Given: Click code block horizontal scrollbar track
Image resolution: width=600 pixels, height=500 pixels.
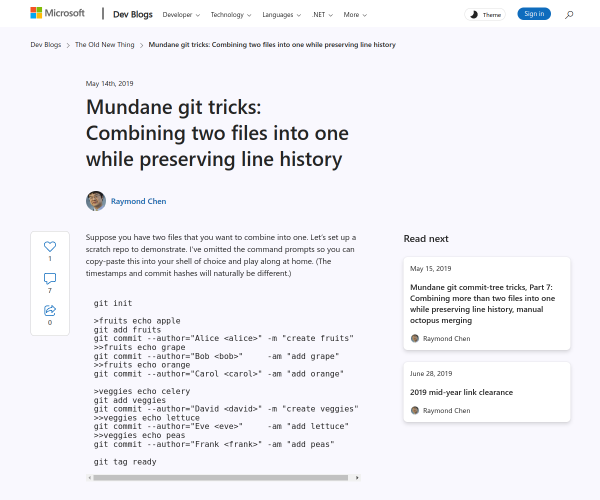Looking at the screenshot, I should click(x=223, y=477).
